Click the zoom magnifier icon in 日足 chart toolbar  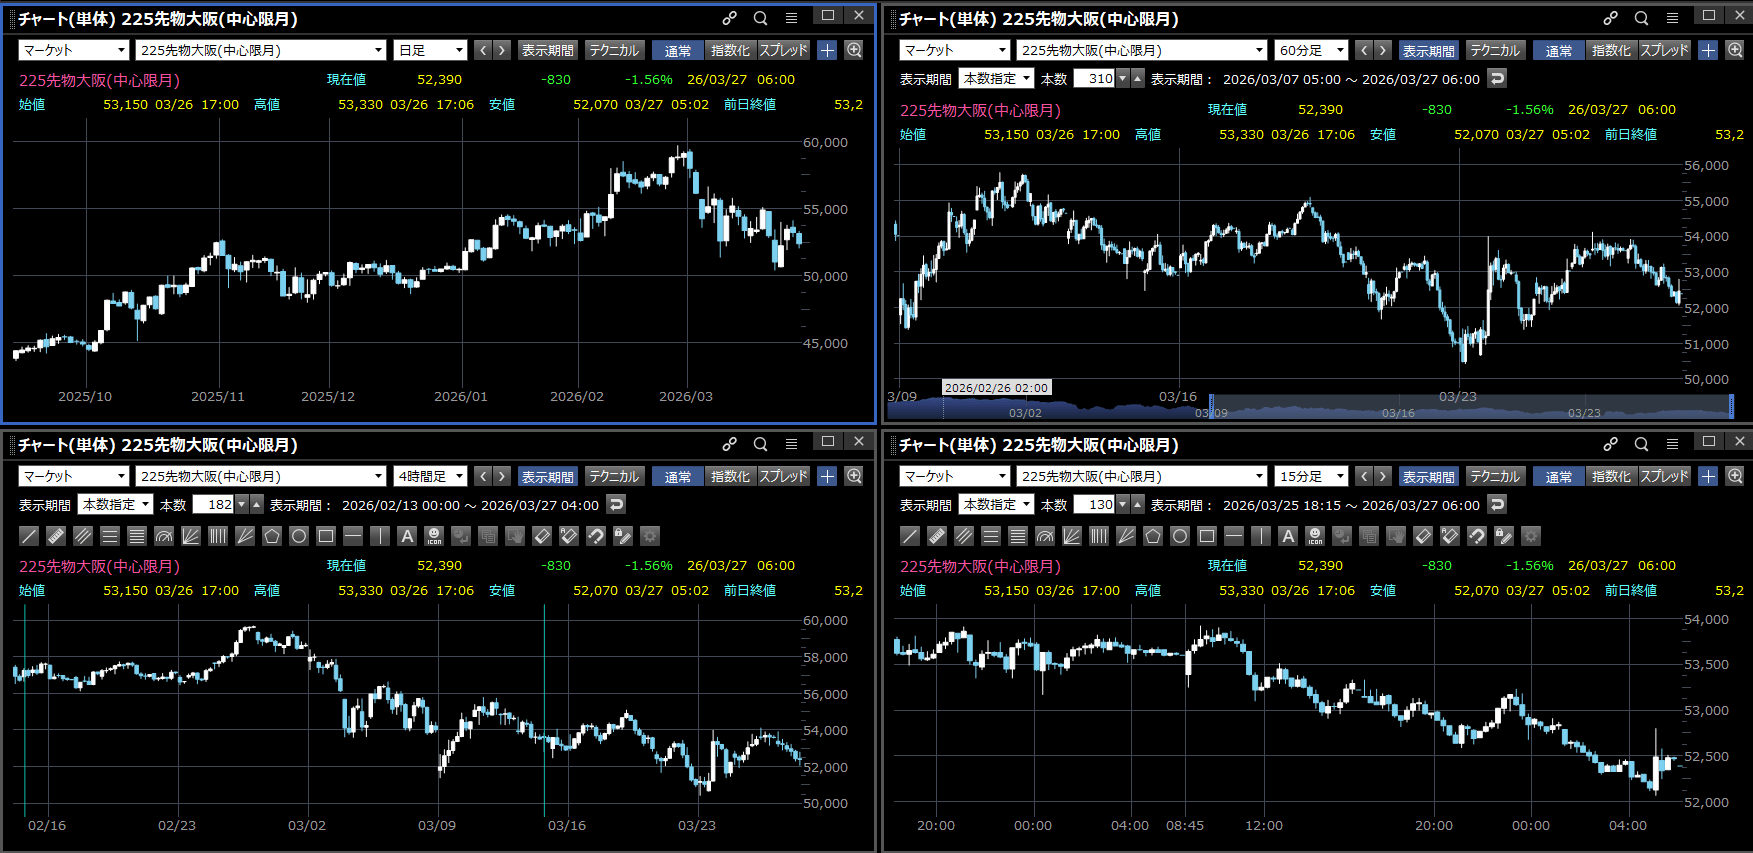click(x=854, y=50)
